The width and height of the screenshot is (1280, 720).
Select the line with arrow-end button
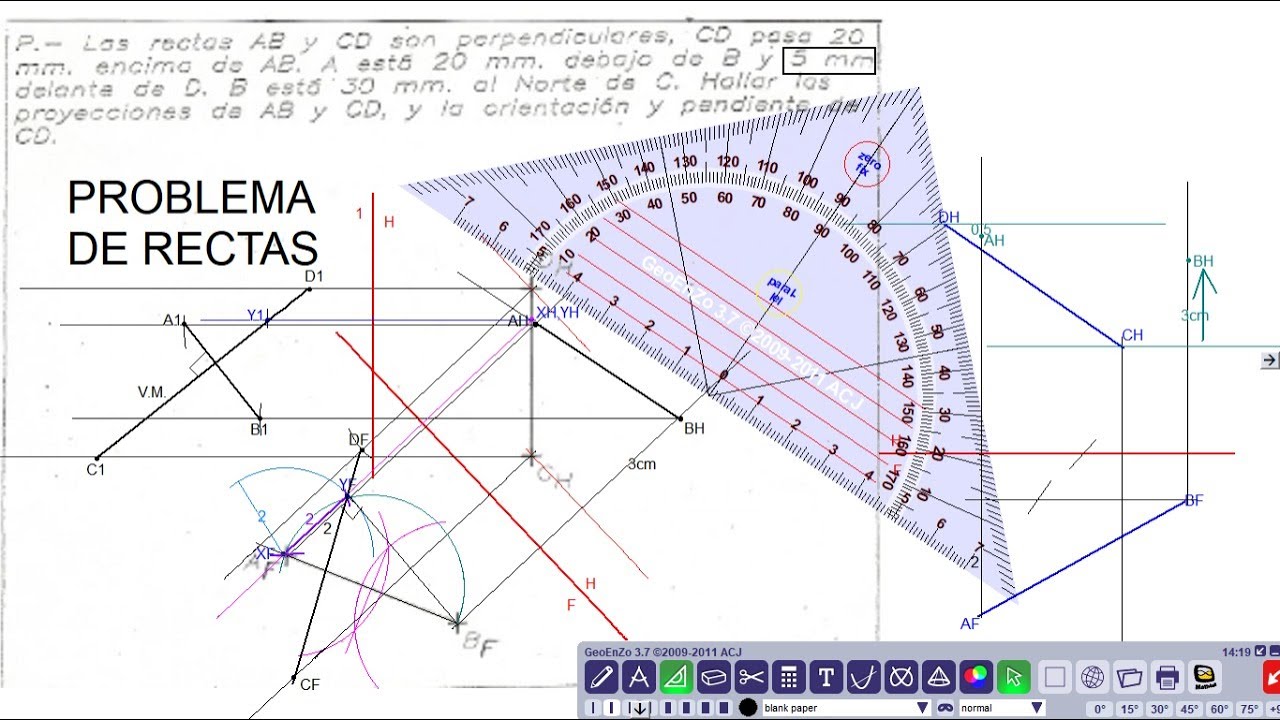tap(639, 709)
